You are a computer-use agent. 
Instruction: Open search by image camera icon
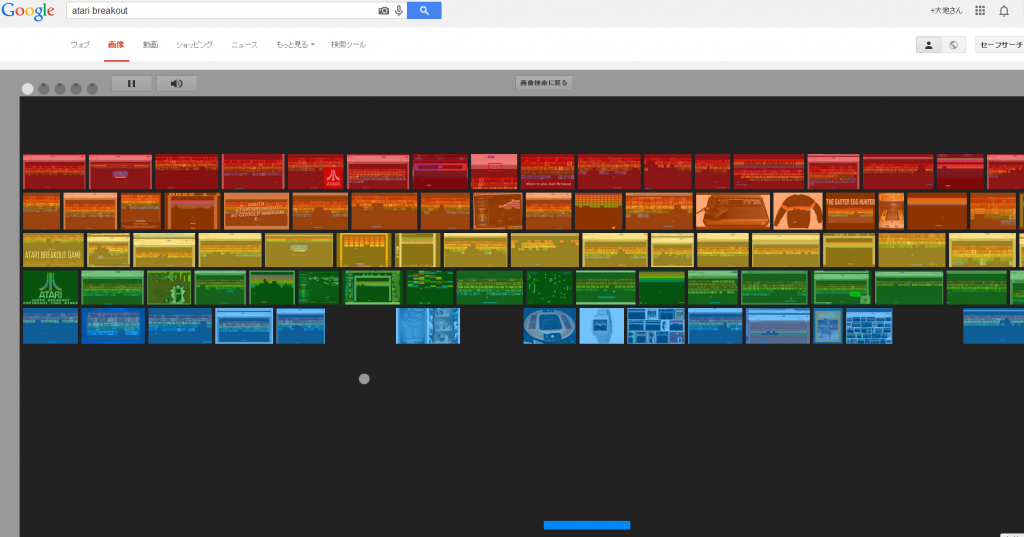pos(383,10)
